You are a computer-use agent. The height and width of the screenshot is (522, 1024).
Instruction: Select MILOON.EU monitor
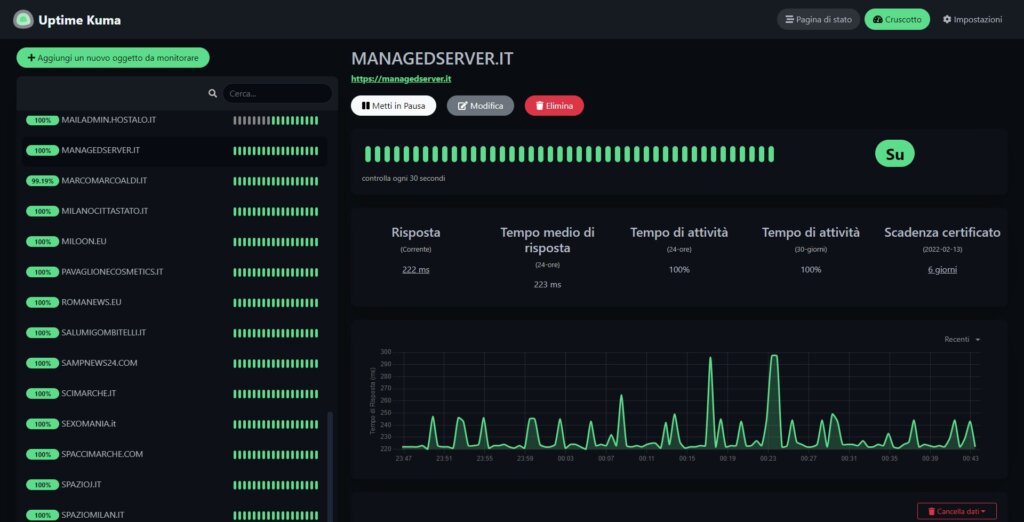[174, 242]
